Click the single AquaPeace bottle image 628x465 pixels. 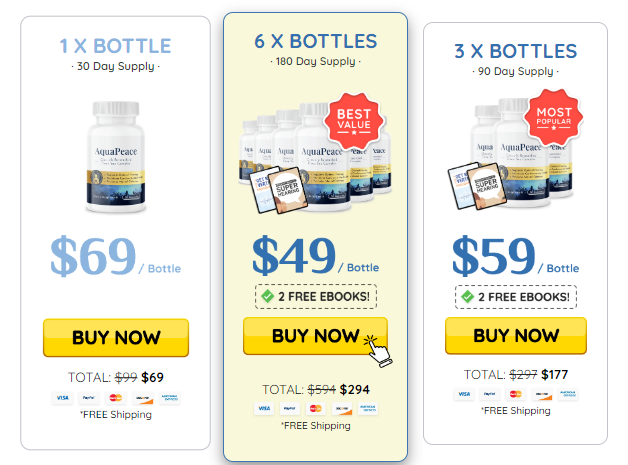[116, 157]
